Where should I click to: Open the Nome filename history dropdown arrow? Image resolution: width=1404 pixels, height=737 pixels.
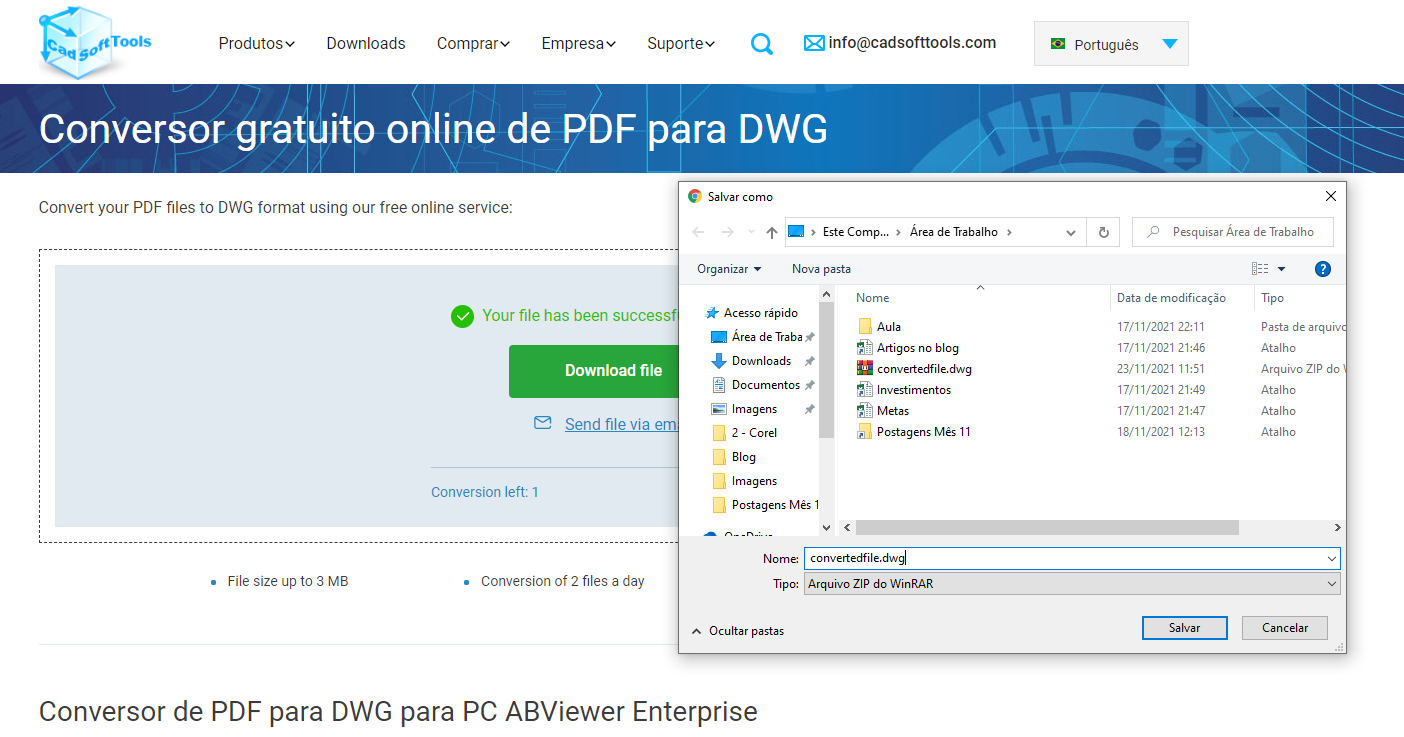tap(1332, 559)
